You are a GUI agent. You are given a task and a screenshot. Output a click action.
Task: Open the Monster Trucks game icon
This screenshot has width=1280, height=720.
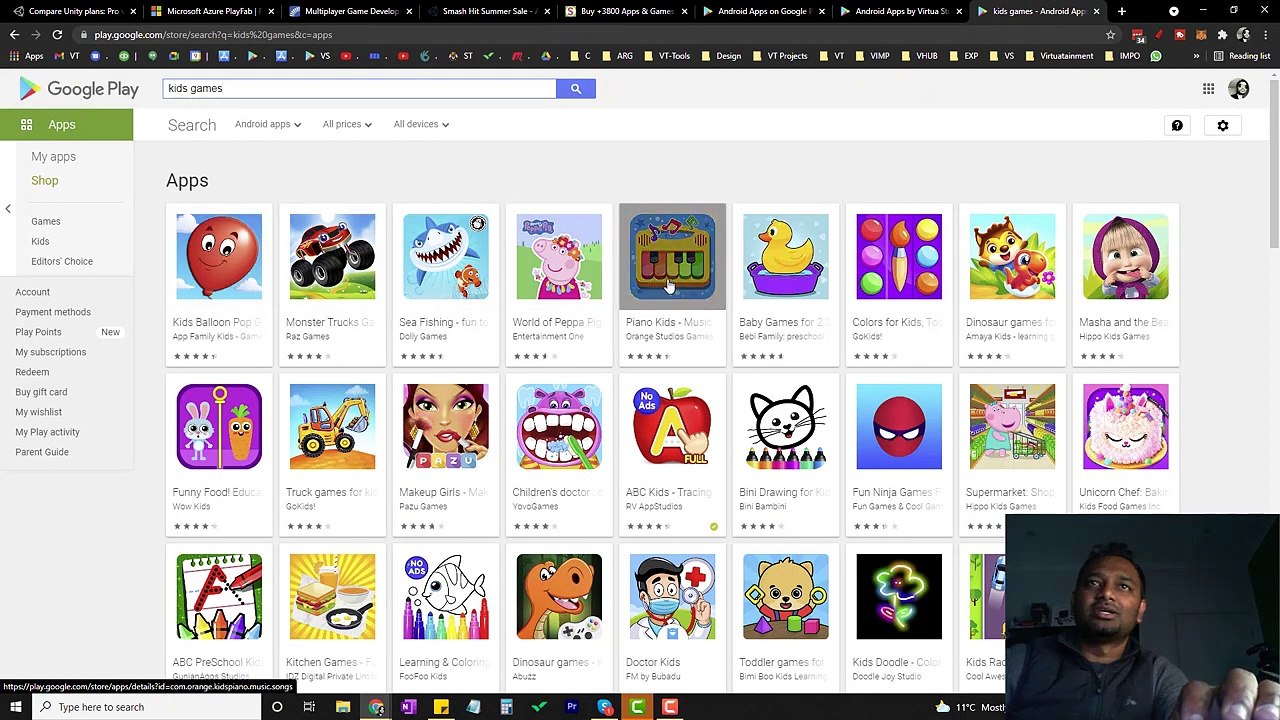coord(332,256)
